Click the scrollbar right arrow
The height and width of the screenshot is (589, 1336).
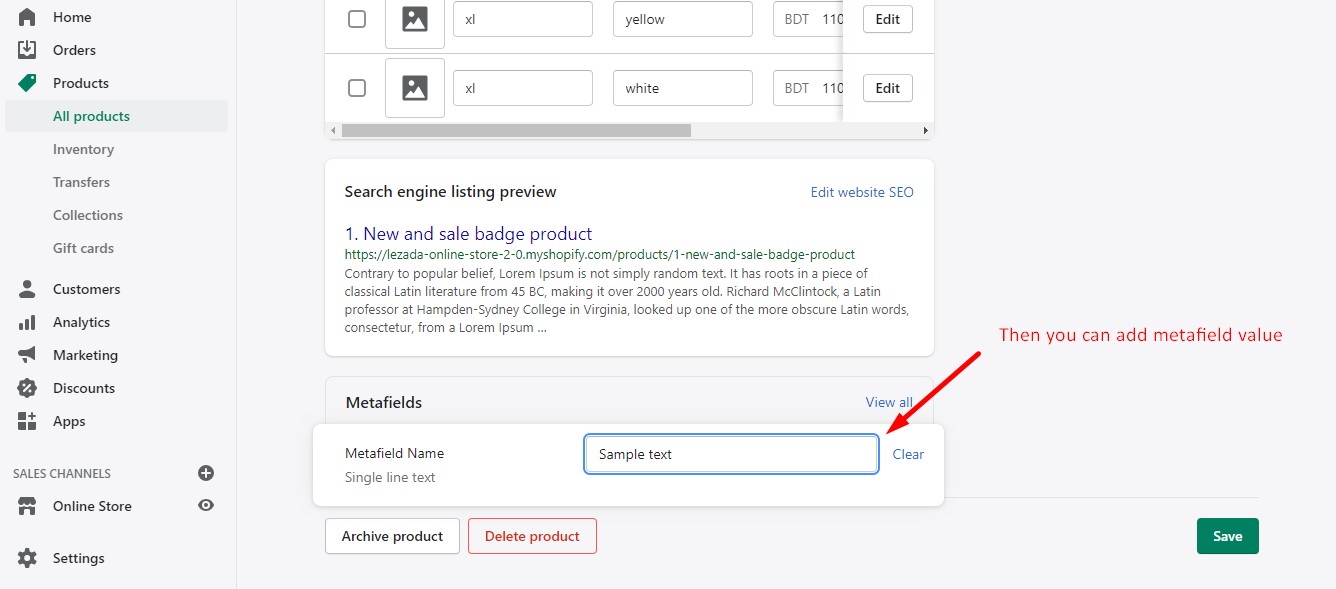pos(926,130)
